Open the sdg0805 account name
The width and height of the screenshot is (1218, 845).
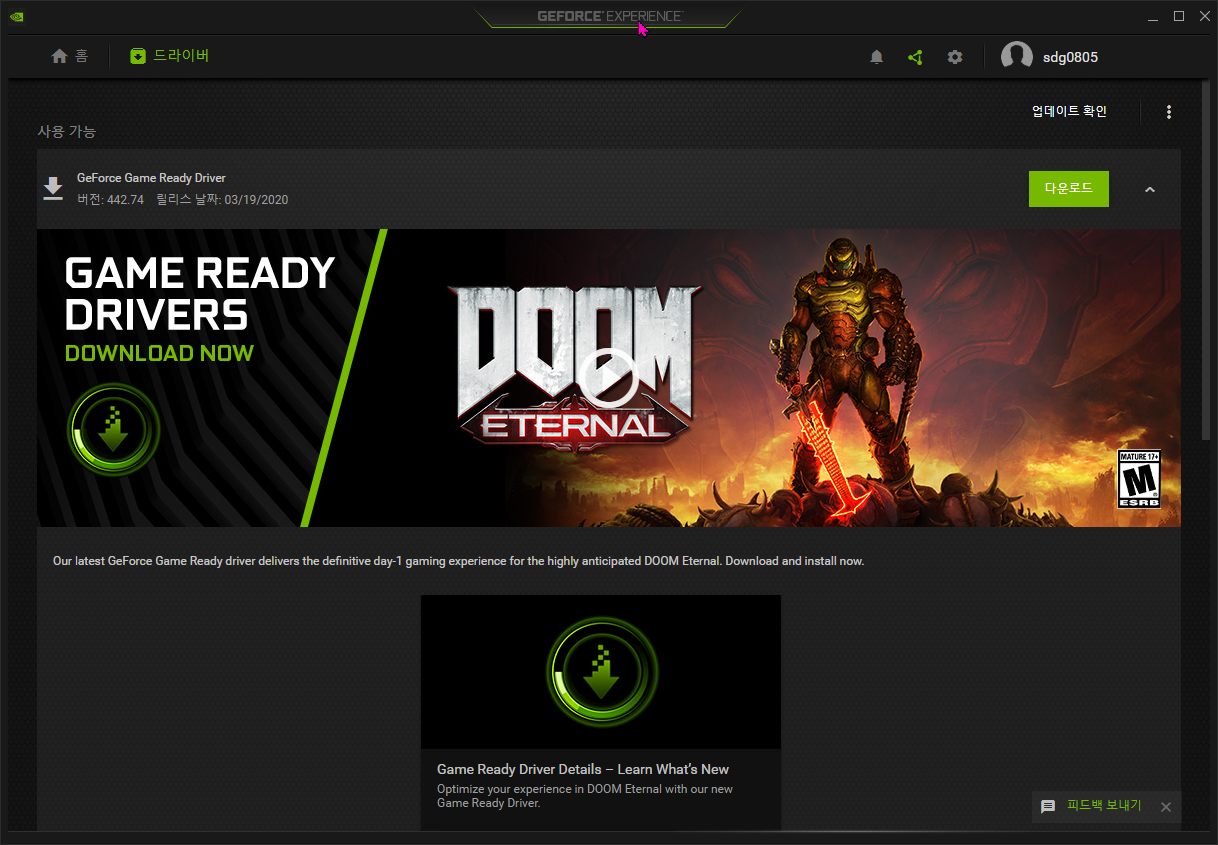1070,57
